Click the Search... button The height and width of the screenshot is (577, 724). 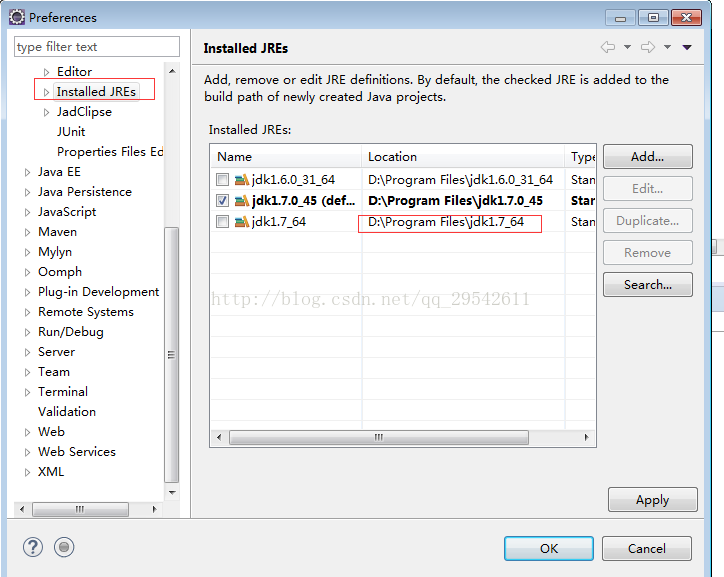[x=647, y=285]
